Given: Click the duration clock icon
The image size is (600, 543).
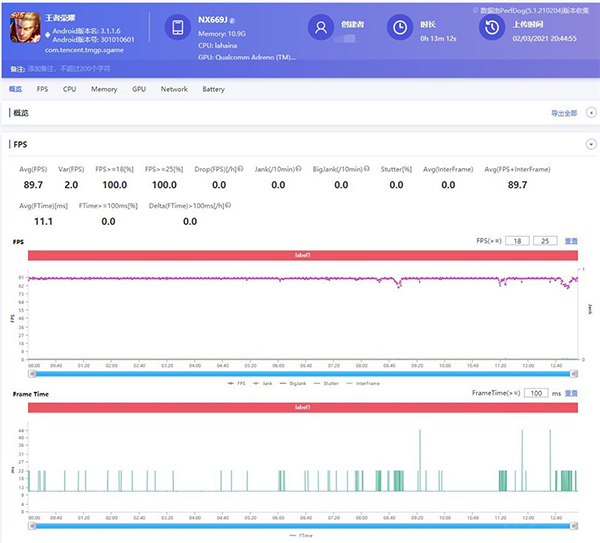Looking at the screenshot, I should tap(399, 28).
